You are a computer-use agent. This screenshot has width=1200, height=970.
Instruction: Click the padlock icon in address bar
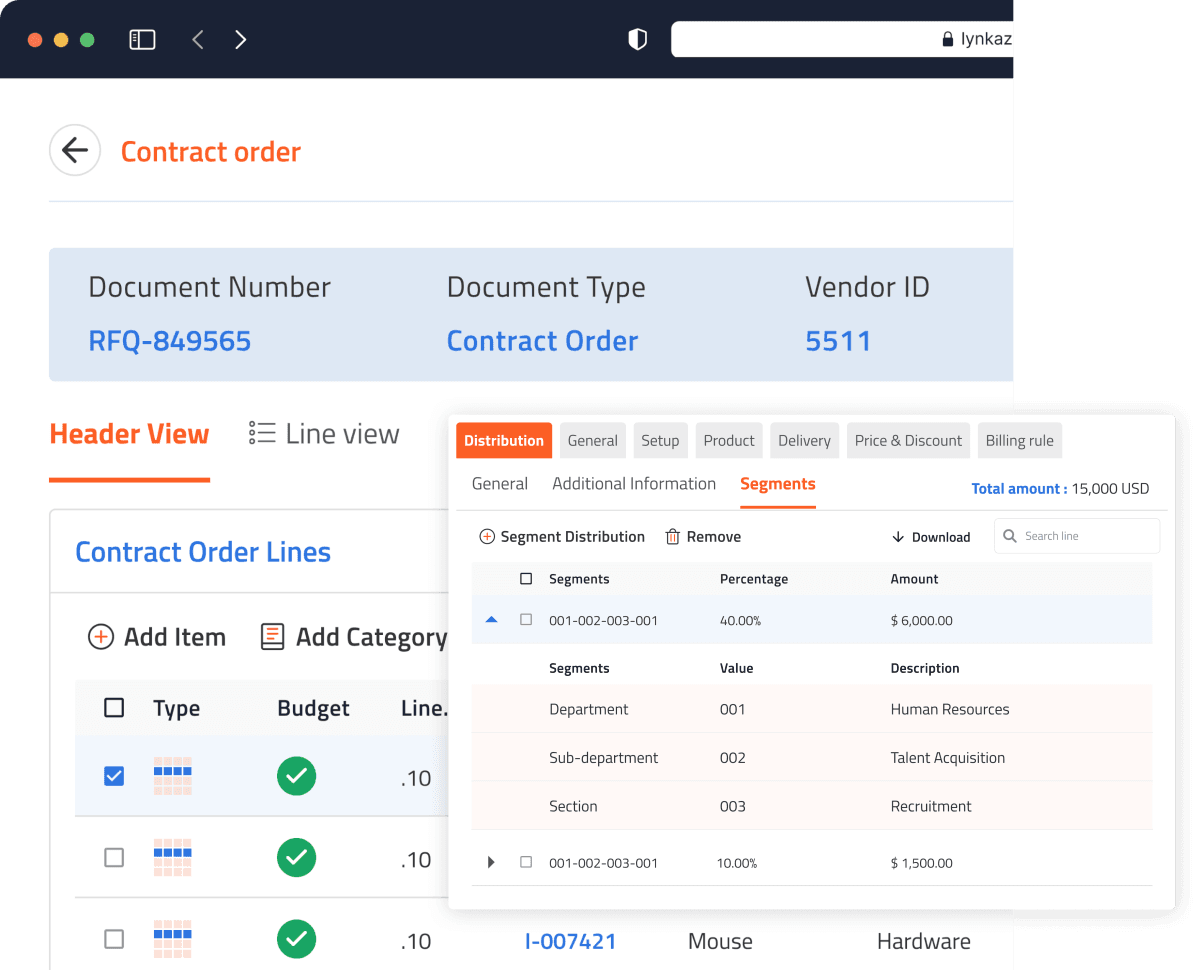(x=948, y=40)
